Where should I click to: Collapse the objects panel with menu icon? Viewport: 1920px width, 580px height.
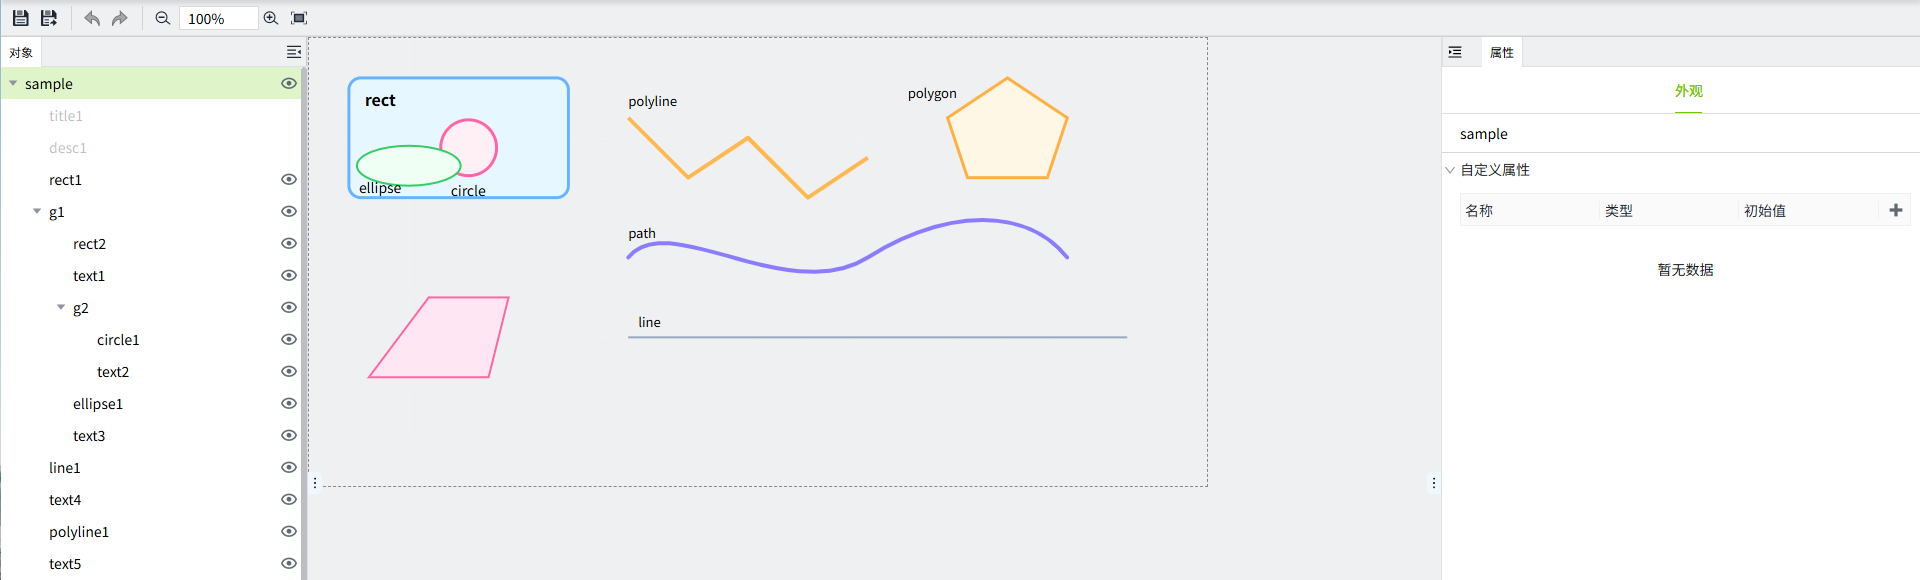click(293, 52)
